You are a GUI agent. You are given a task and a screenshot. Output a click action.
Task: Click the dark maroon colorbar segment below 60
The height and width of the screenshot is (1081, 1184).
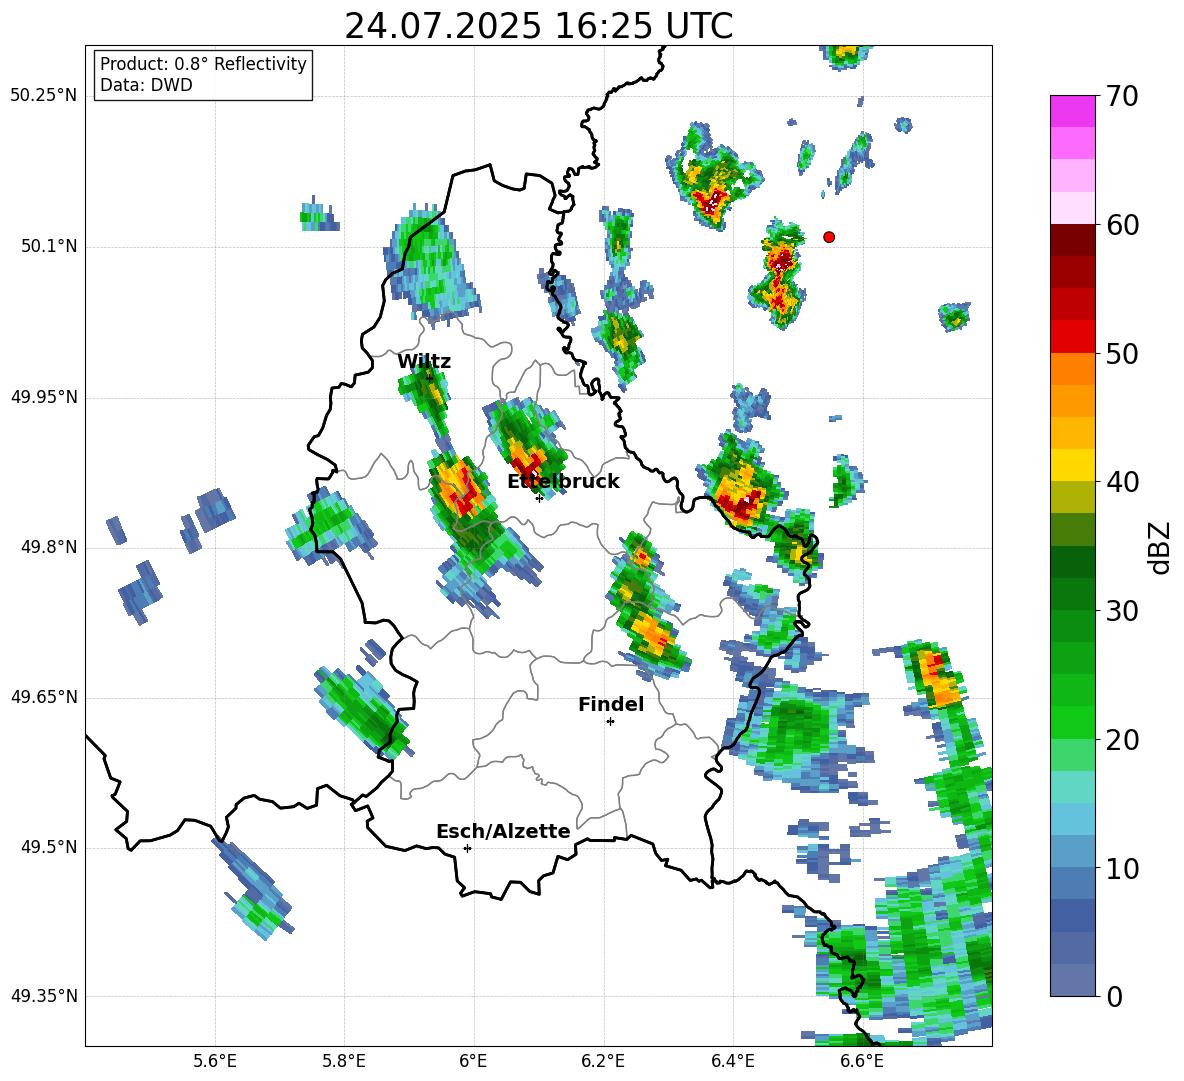pos(1072,240)
